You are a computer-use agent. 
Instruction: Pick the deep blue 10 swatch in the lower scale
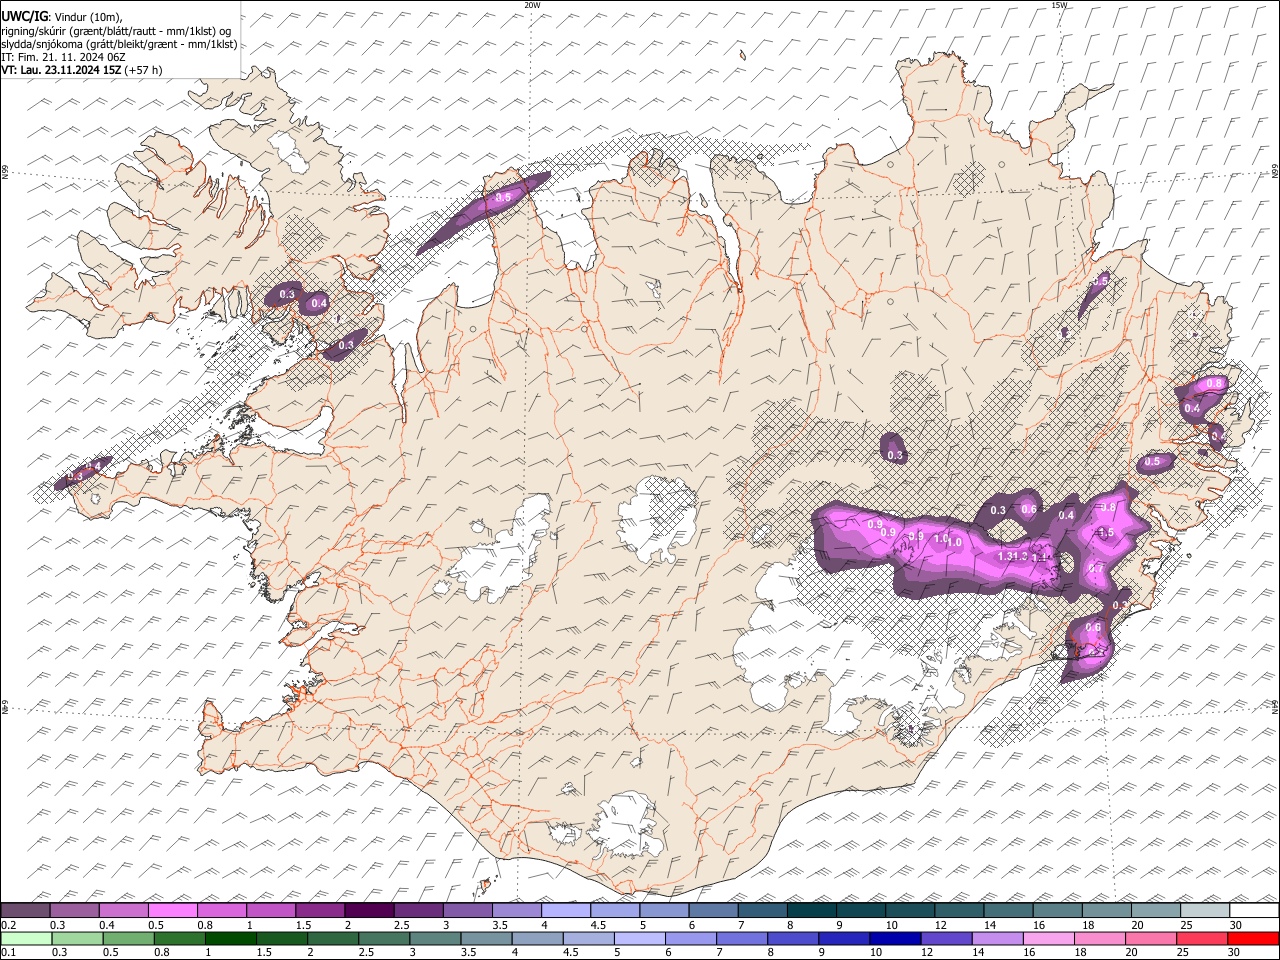895,938
